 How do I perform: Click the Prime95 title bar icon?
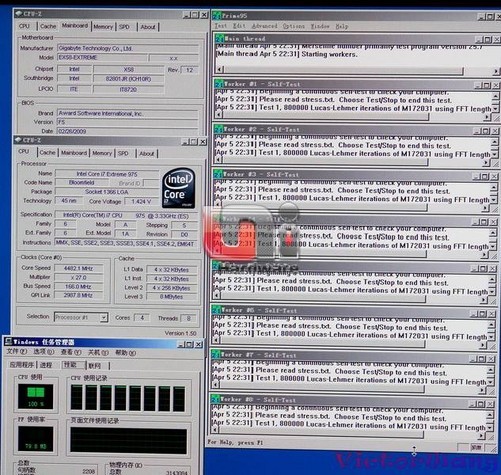217,15
